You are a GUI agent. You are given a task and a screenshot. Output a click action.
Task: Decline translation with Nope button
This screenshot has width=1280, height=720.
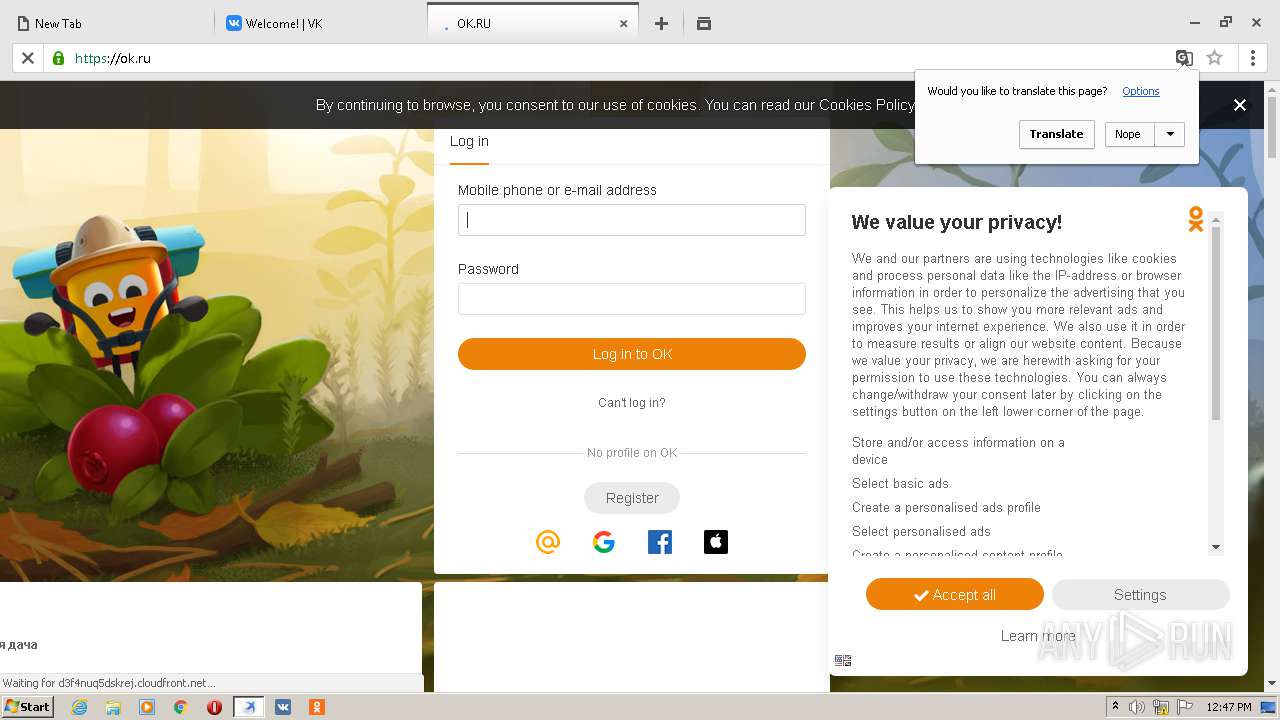click(x=1128, y=134)
